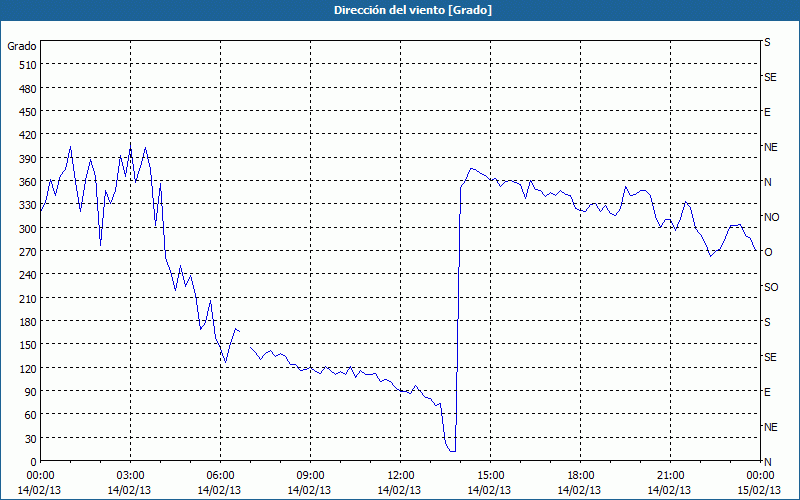The height and width of the screenshot is (500, 800).
Task: Click the 240 degree axis label
Action: click(28, 275)
